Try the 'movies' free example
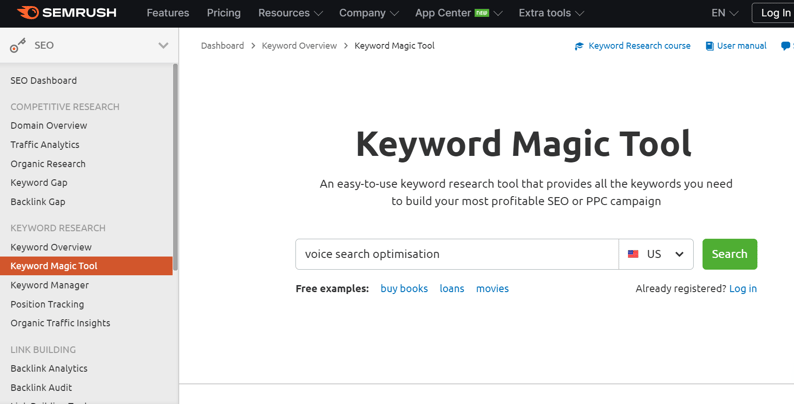Image resolution: width=794 pixels, height=404 pixels. [492, 289]
